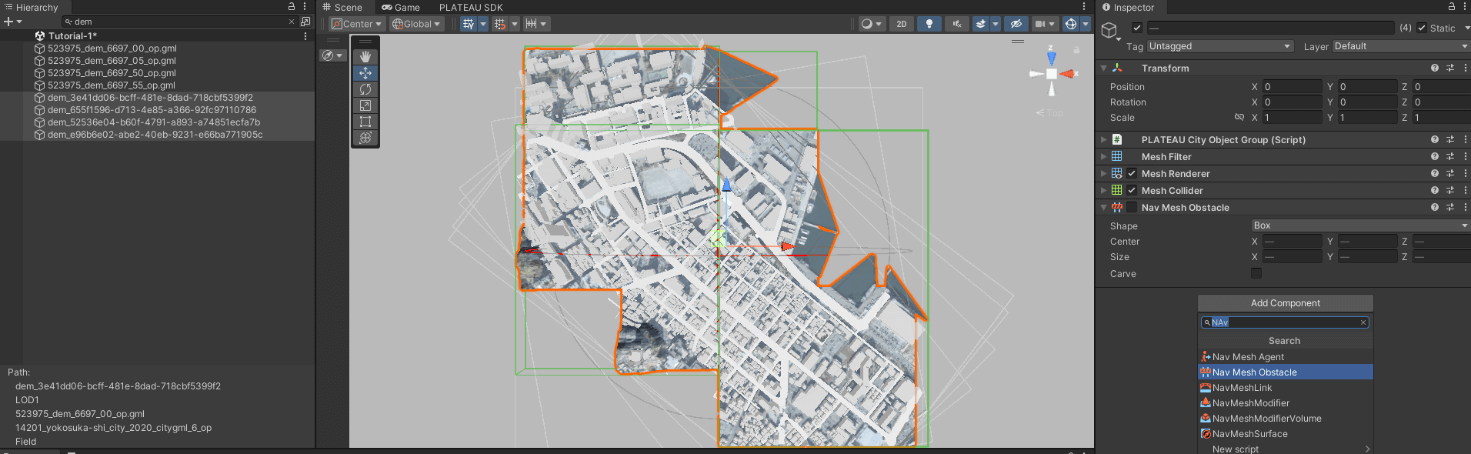Click the game object cube icon in Inspector

[1109, 31]
